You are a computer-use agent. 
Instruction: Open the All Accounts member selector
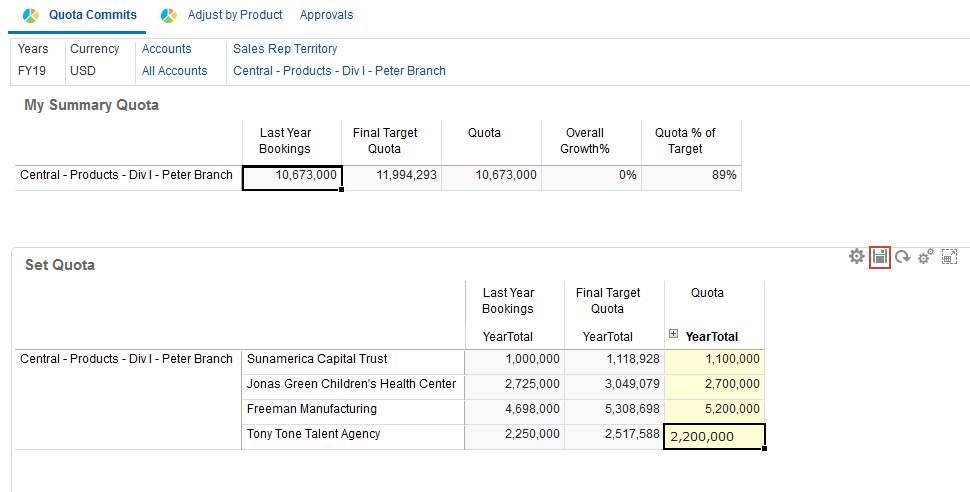click(x=174, y=71)
